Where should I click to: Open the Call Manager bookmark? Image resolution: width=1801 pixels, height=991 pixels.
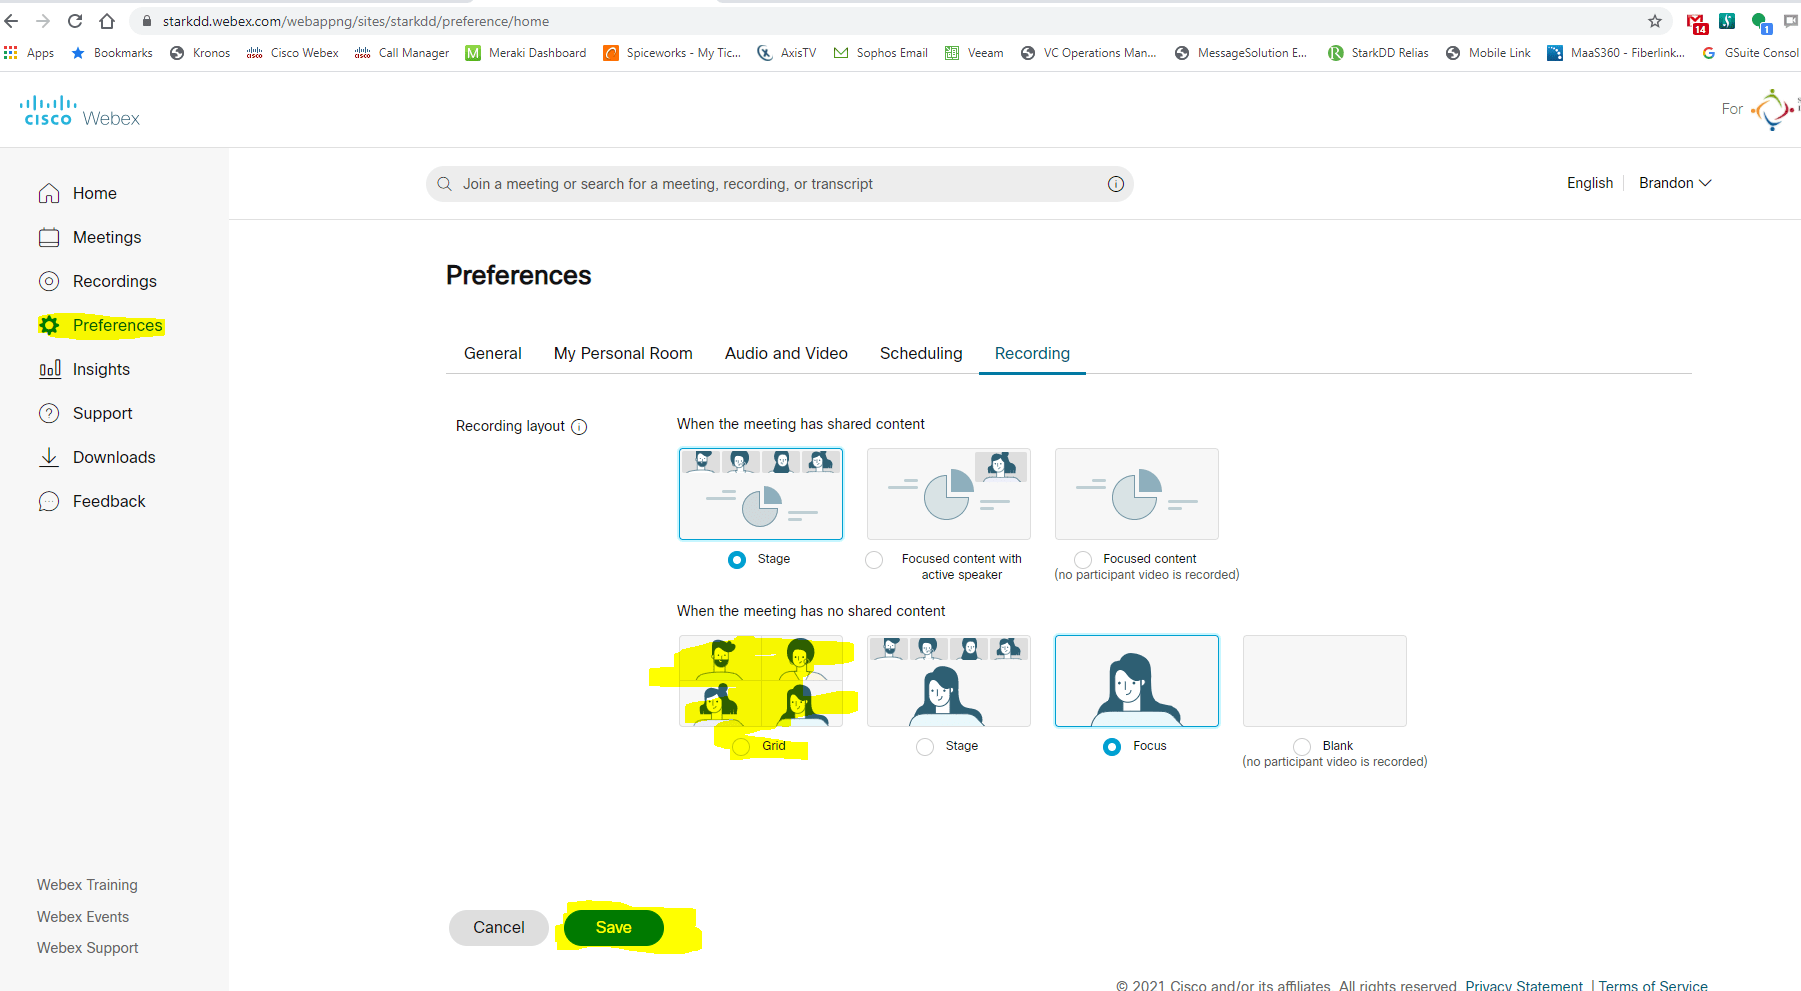pos(402,53)
